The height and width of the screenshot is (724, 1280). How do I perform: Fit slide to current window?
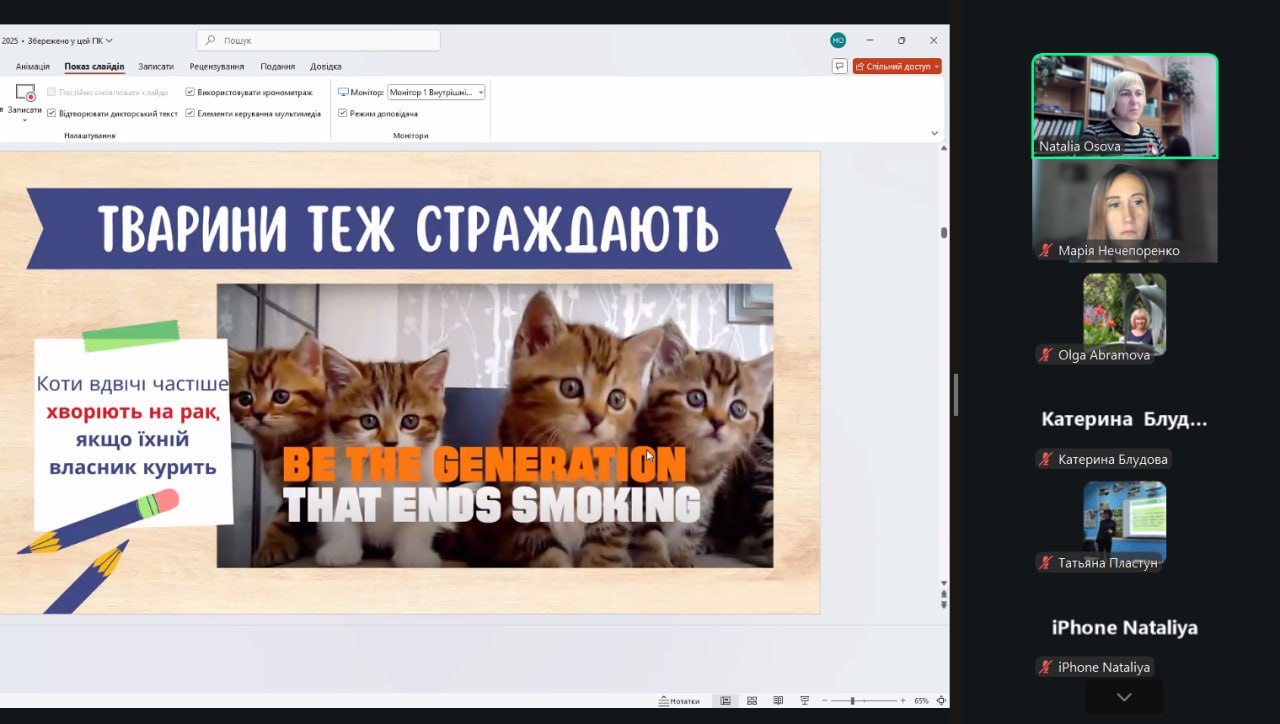[x=940, y=701]
